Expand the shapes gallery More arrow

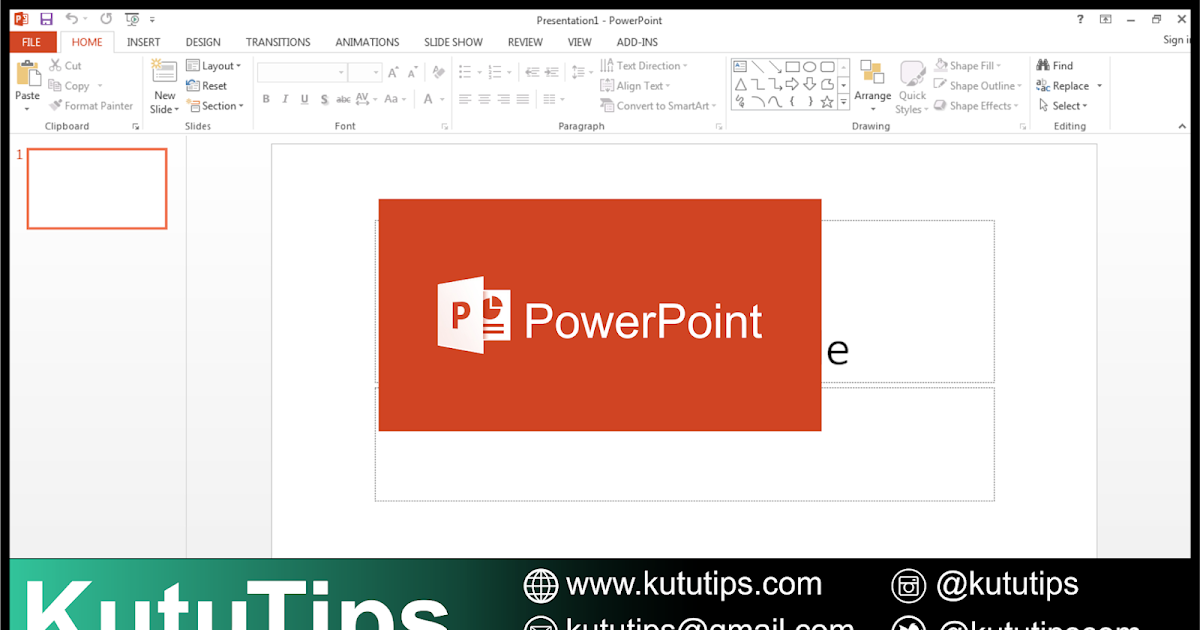click(x=844, y=102)
